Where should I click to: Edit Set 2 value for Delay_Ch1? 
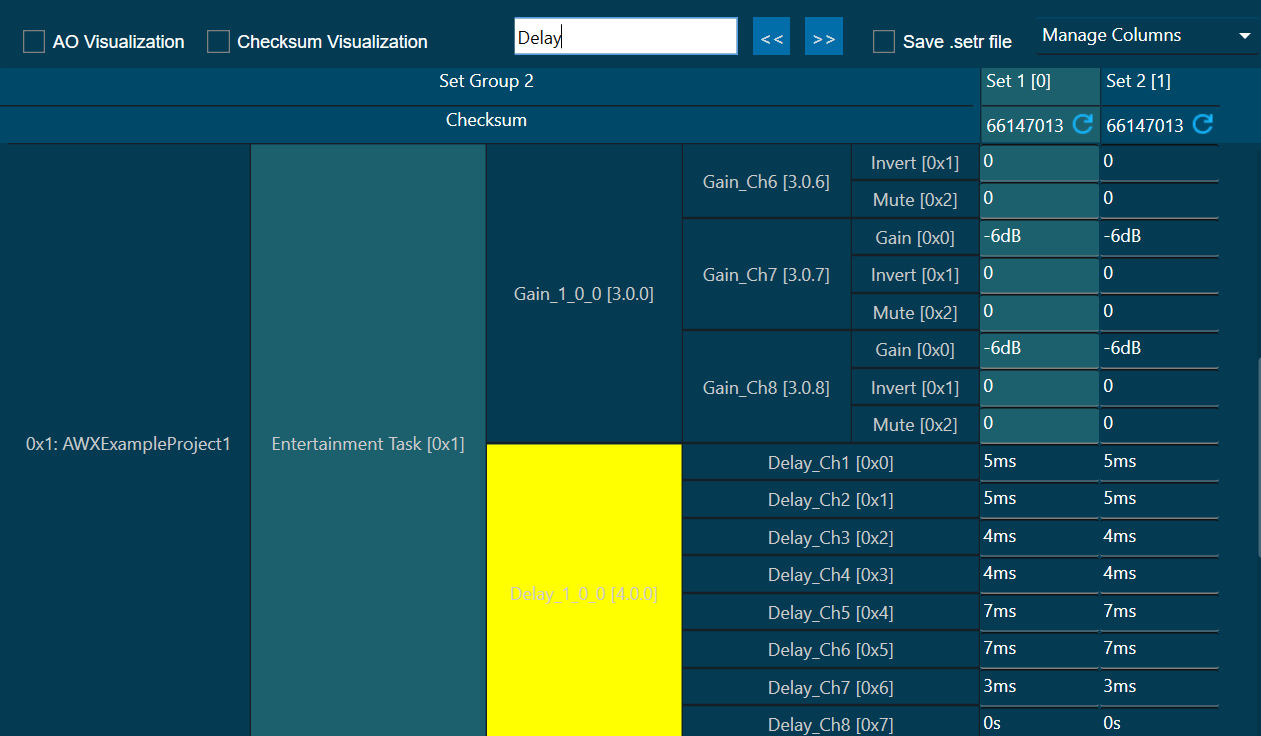pyautogui.click(x=1160, y=462)
